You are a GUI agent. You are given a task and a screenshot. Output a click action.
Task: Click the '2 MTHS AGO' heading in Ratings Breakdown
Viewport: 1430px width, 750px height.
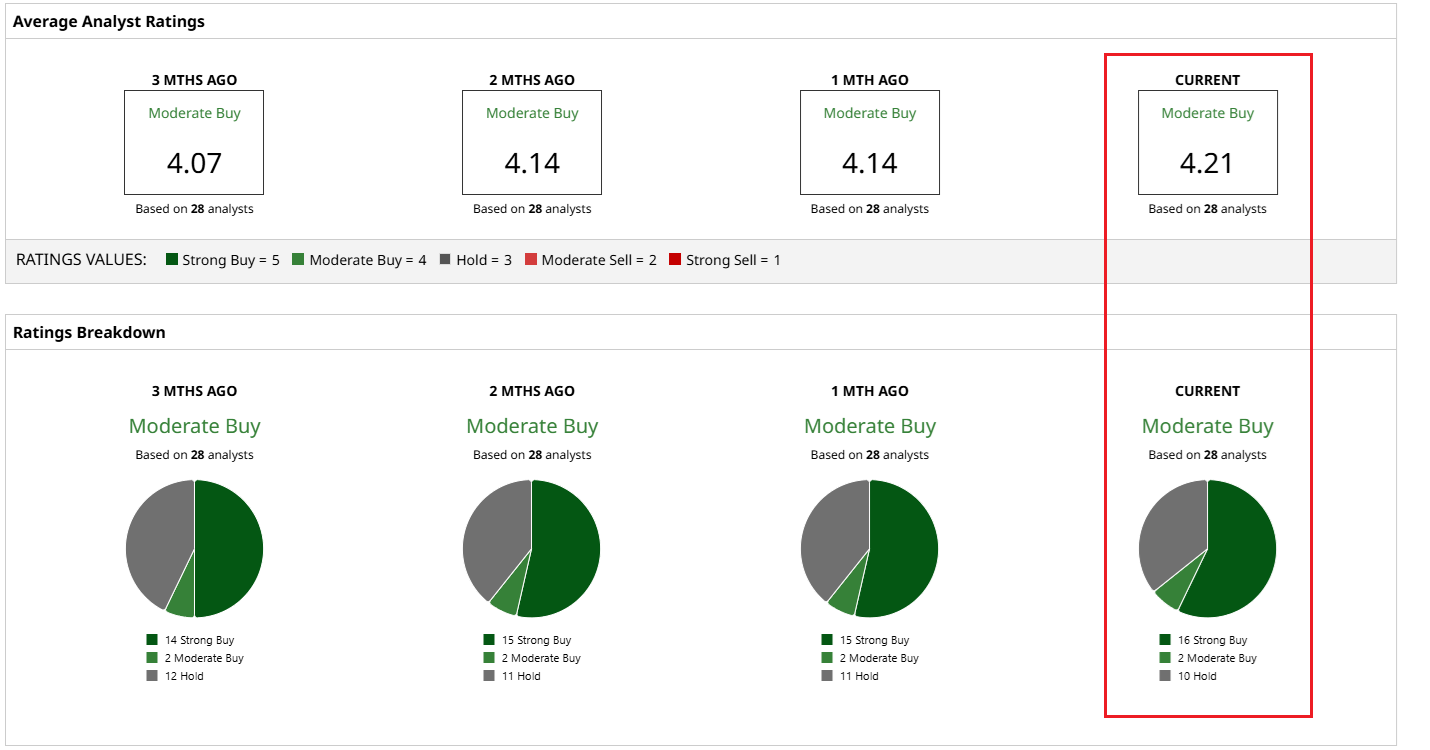point(532,391)
